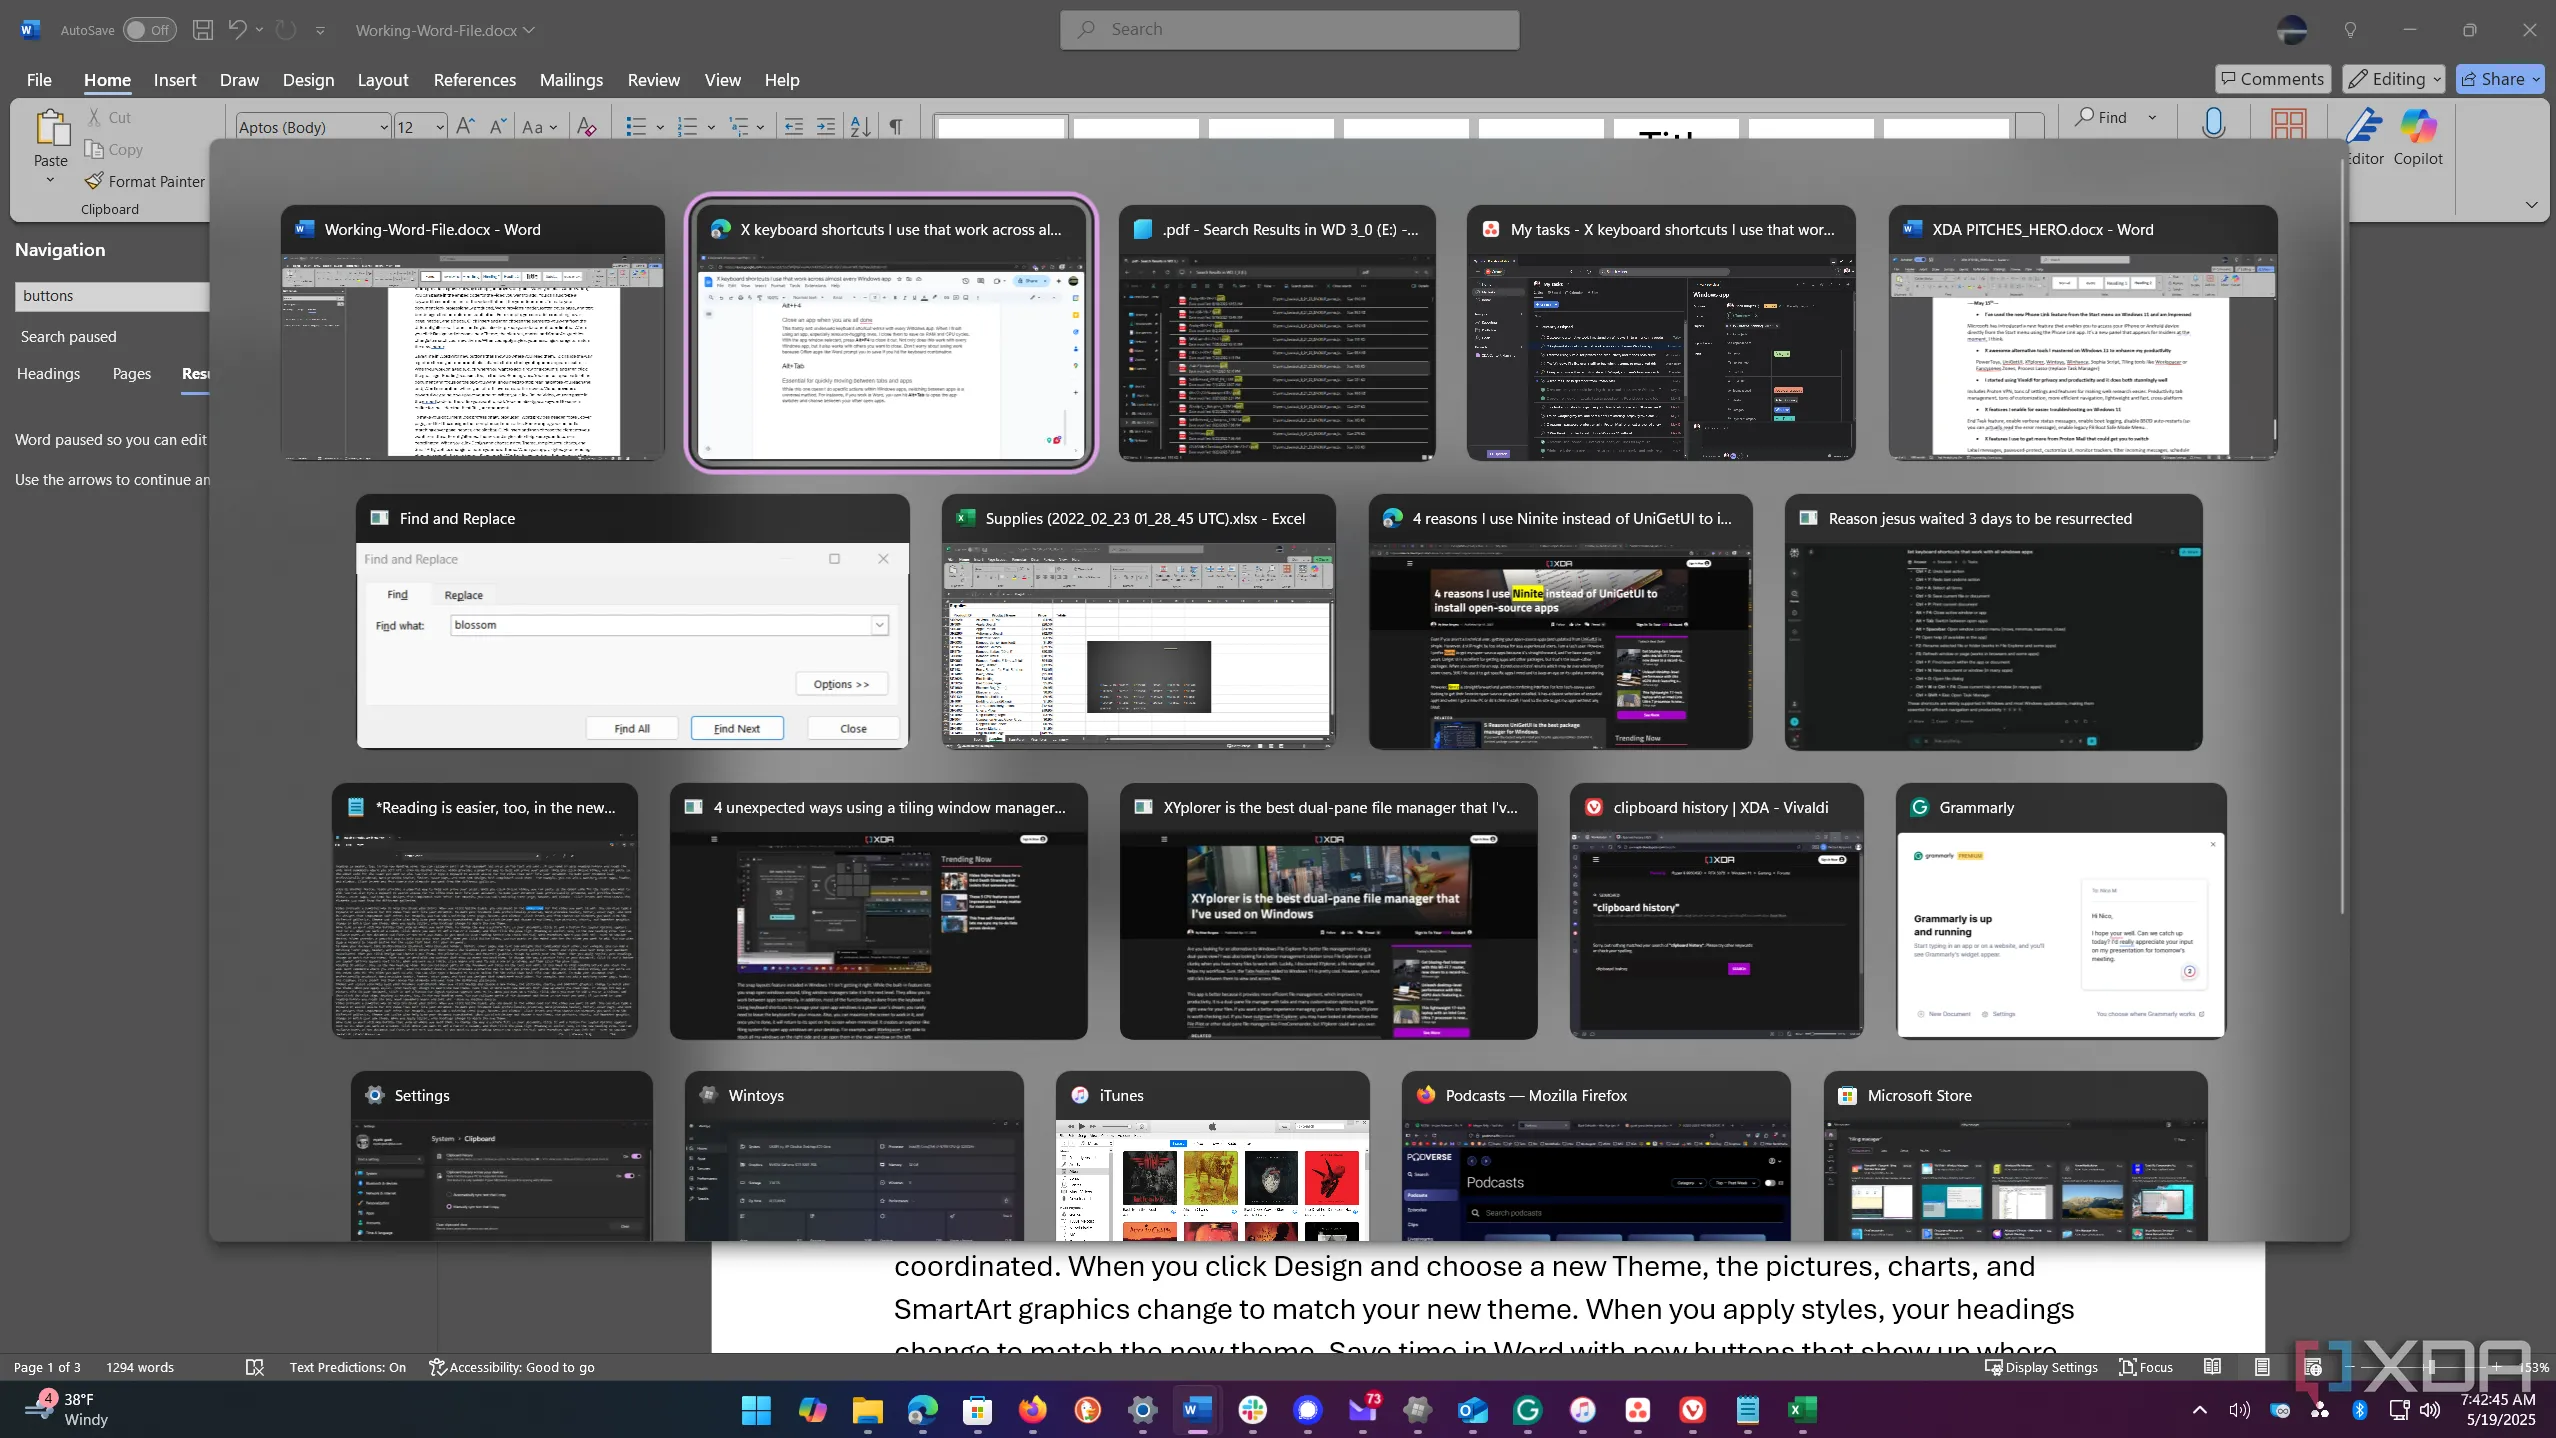Click the Clear All Formatting icon
The height and width of the screenshot is (1438, 2556).
587,126
